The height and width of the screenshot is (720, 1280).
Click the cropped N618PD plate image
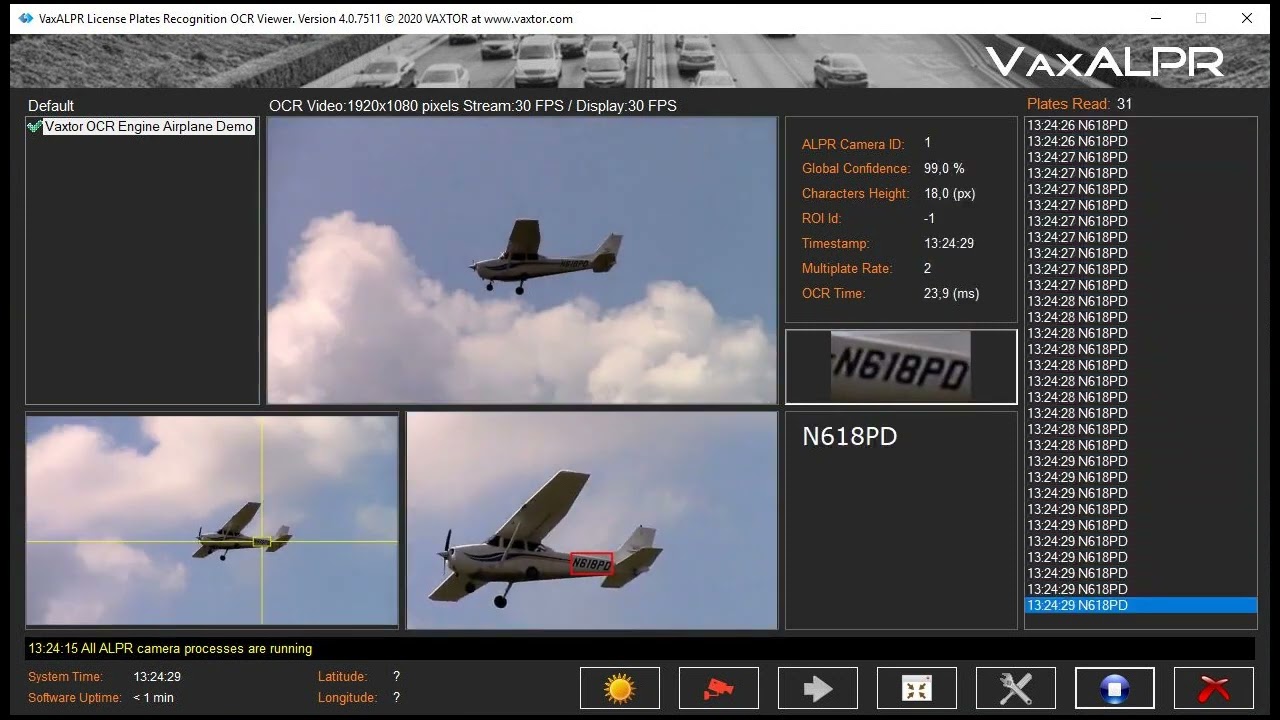[901, 367]
